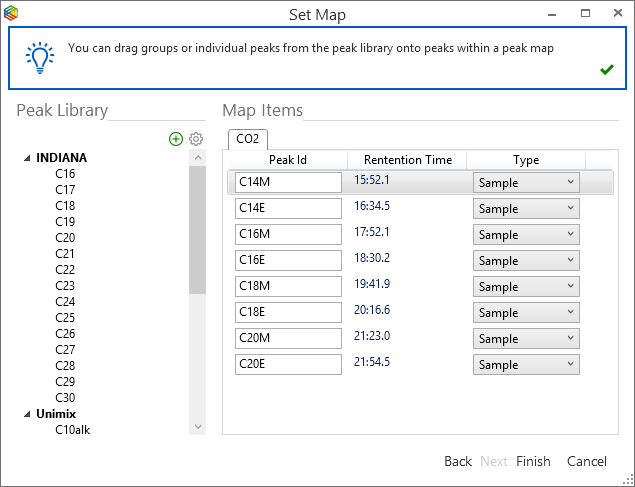Click the lightbulb tip icon
Screen dimensions: 635x487
click(x=38, y=58)
